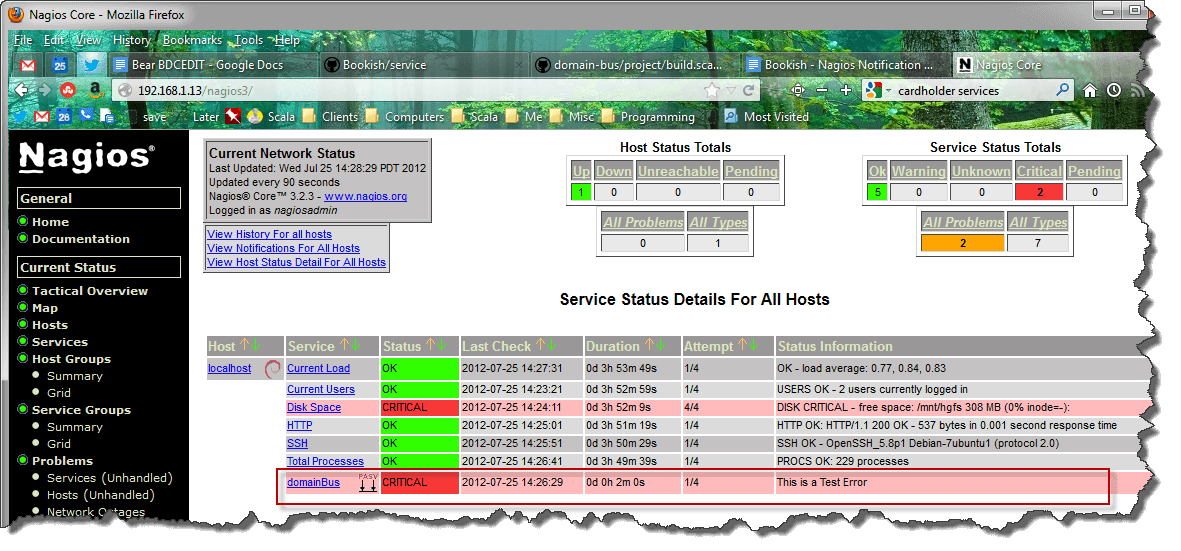Click the Critical service totals header
This screenshot has height=551, width=1181.
point(1039,171)
